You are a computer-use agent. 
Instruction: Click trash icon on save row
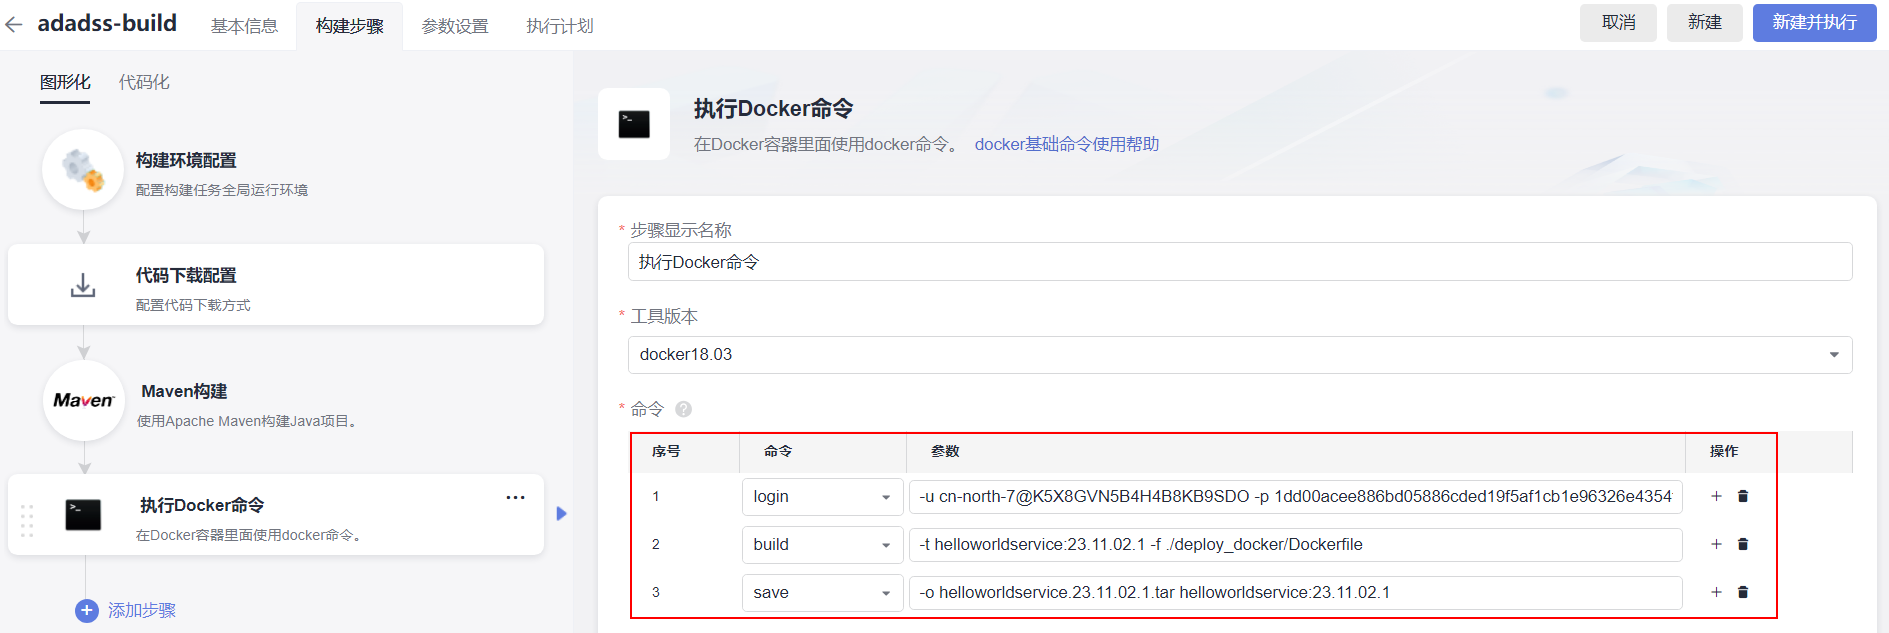(x=1743, y=592)
